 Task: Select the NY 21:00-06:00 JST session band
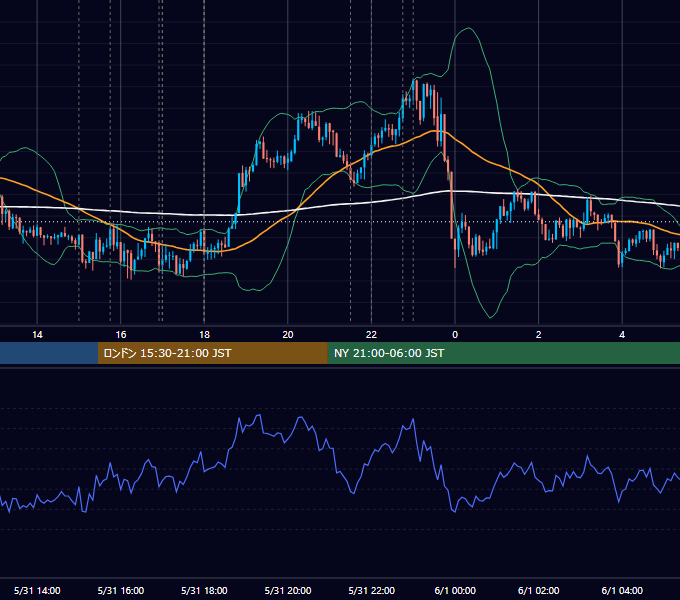point(503,353)
